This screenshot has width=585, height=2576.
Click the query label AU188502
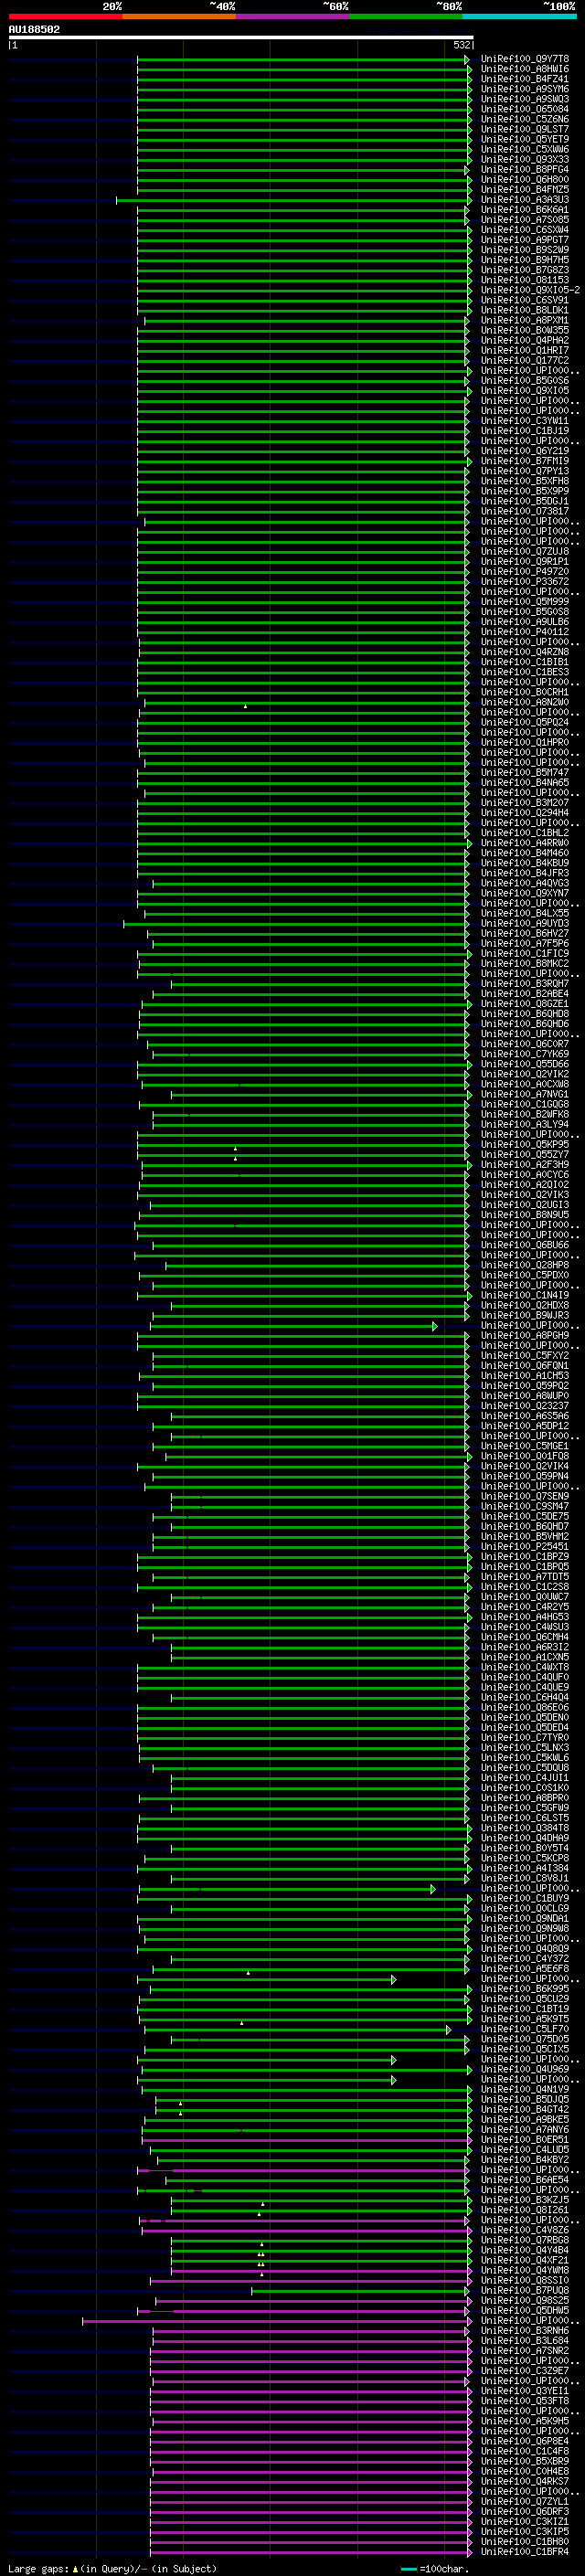click(x=34, y=30)
